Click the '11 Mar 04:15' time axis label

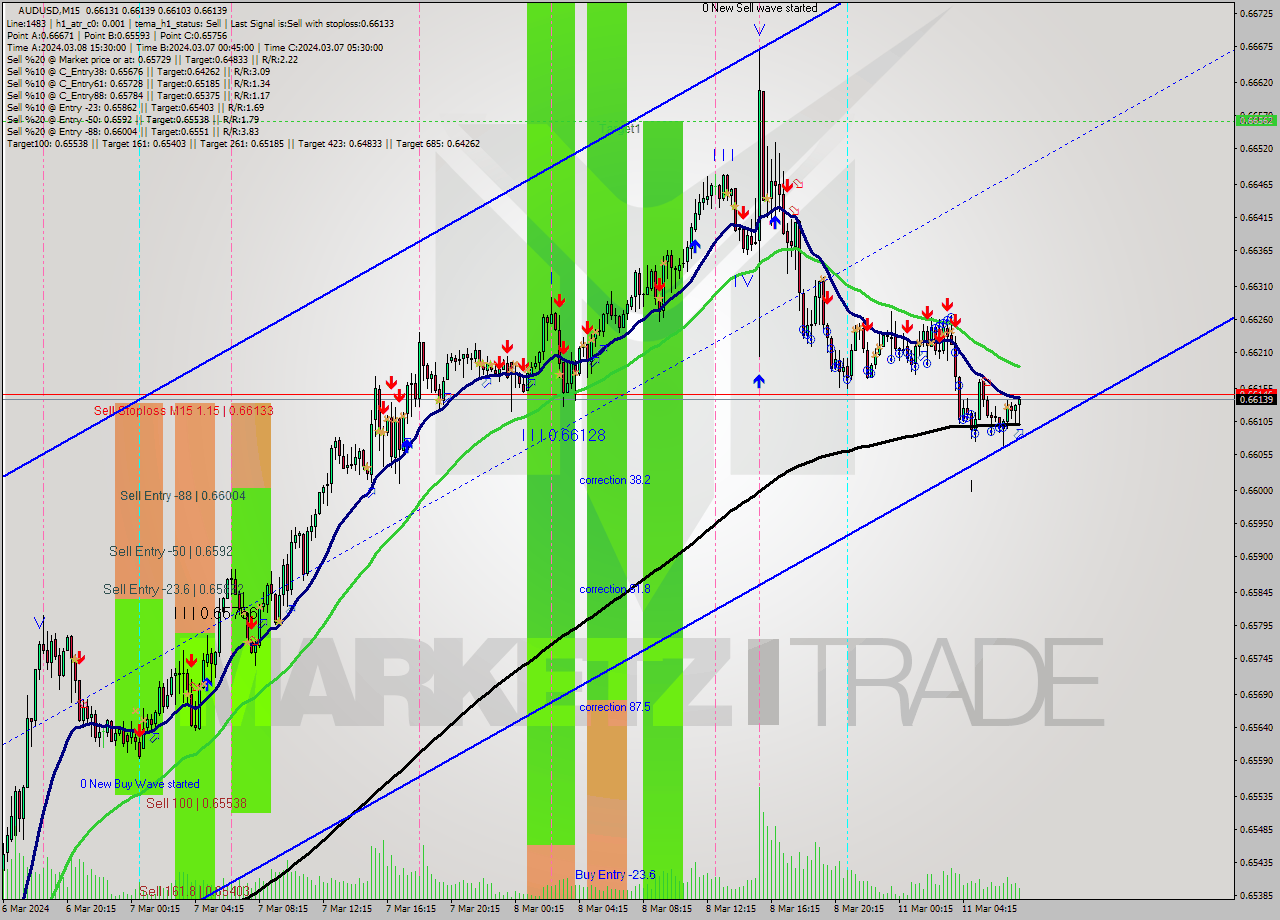[x=989, y=909]
